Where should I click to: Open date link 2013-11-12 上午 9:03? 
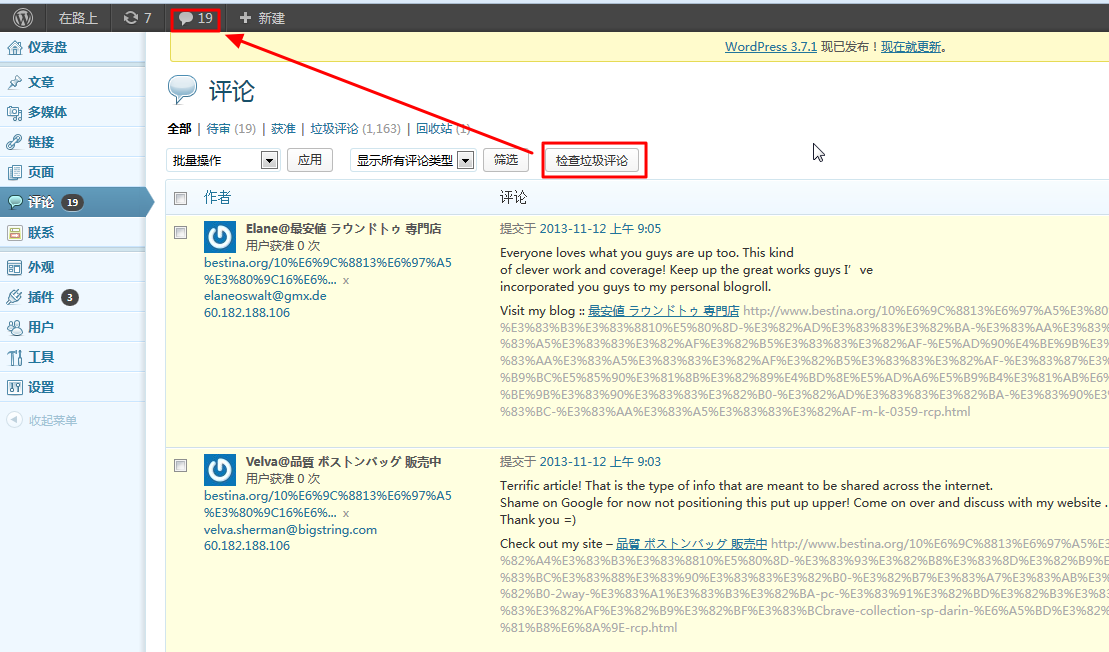600,462
